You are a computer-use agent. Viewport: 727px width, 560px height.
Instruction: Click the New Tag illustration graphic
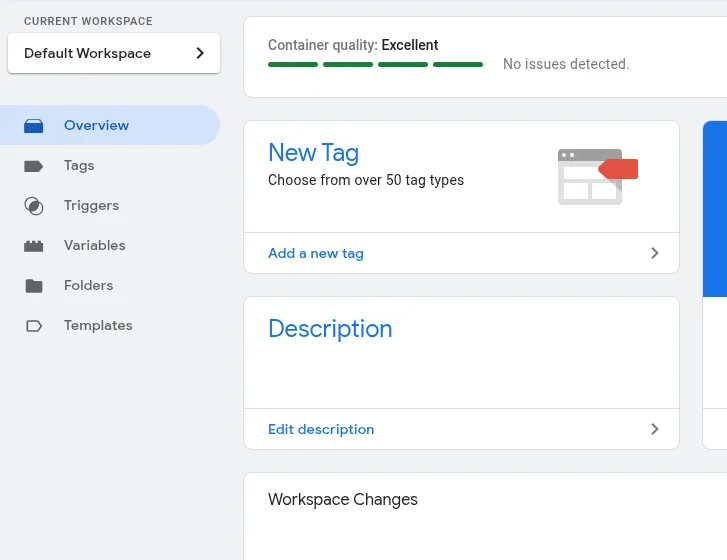[598, 177]
